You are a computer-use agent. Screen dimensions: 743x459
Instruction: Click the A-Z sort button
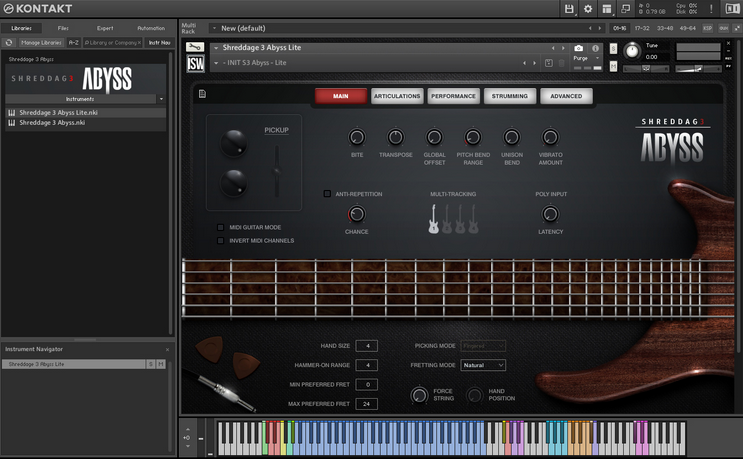(73, 43)
